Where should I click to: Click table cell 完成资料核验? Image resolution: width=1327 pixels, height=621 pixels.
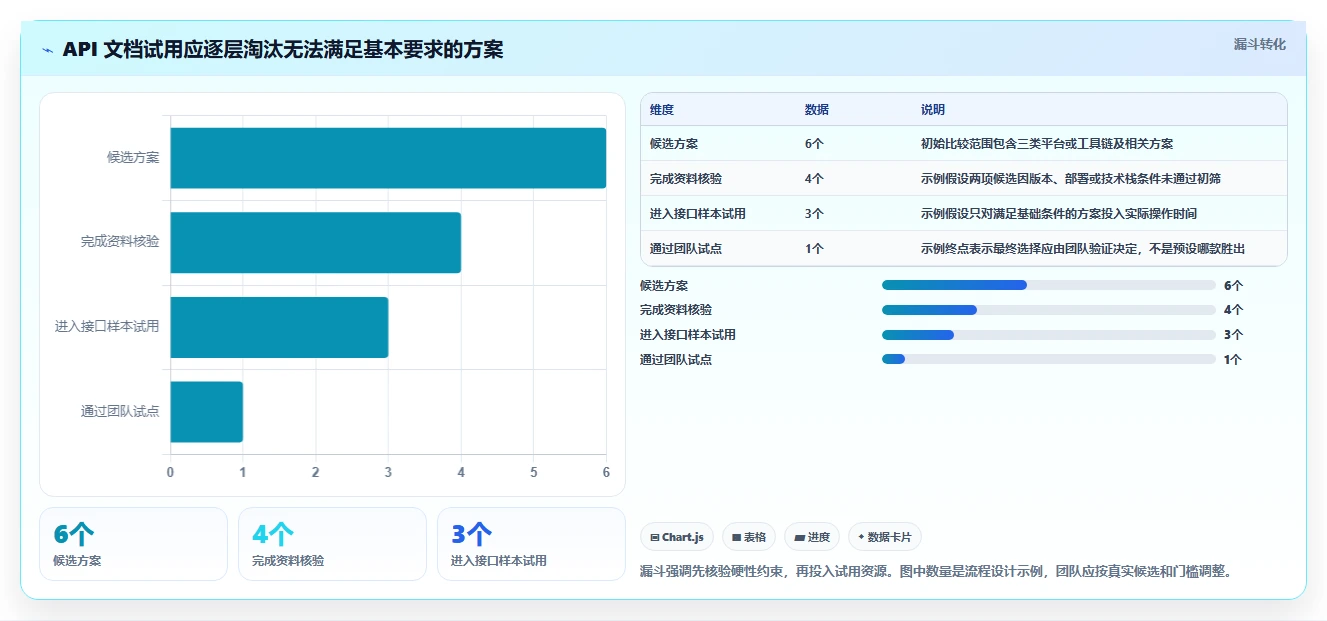[x=686, y=179]
